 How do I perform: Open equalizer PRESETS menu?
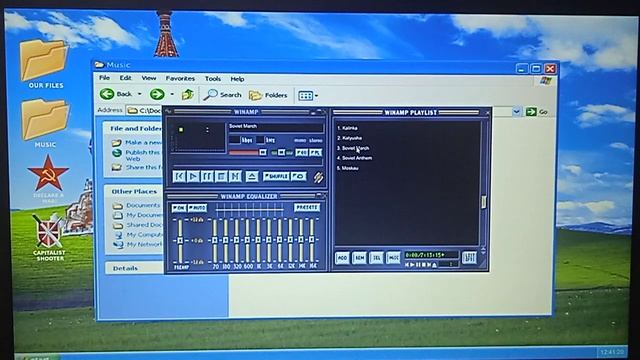pyautogui.click(x=307, y=207)
